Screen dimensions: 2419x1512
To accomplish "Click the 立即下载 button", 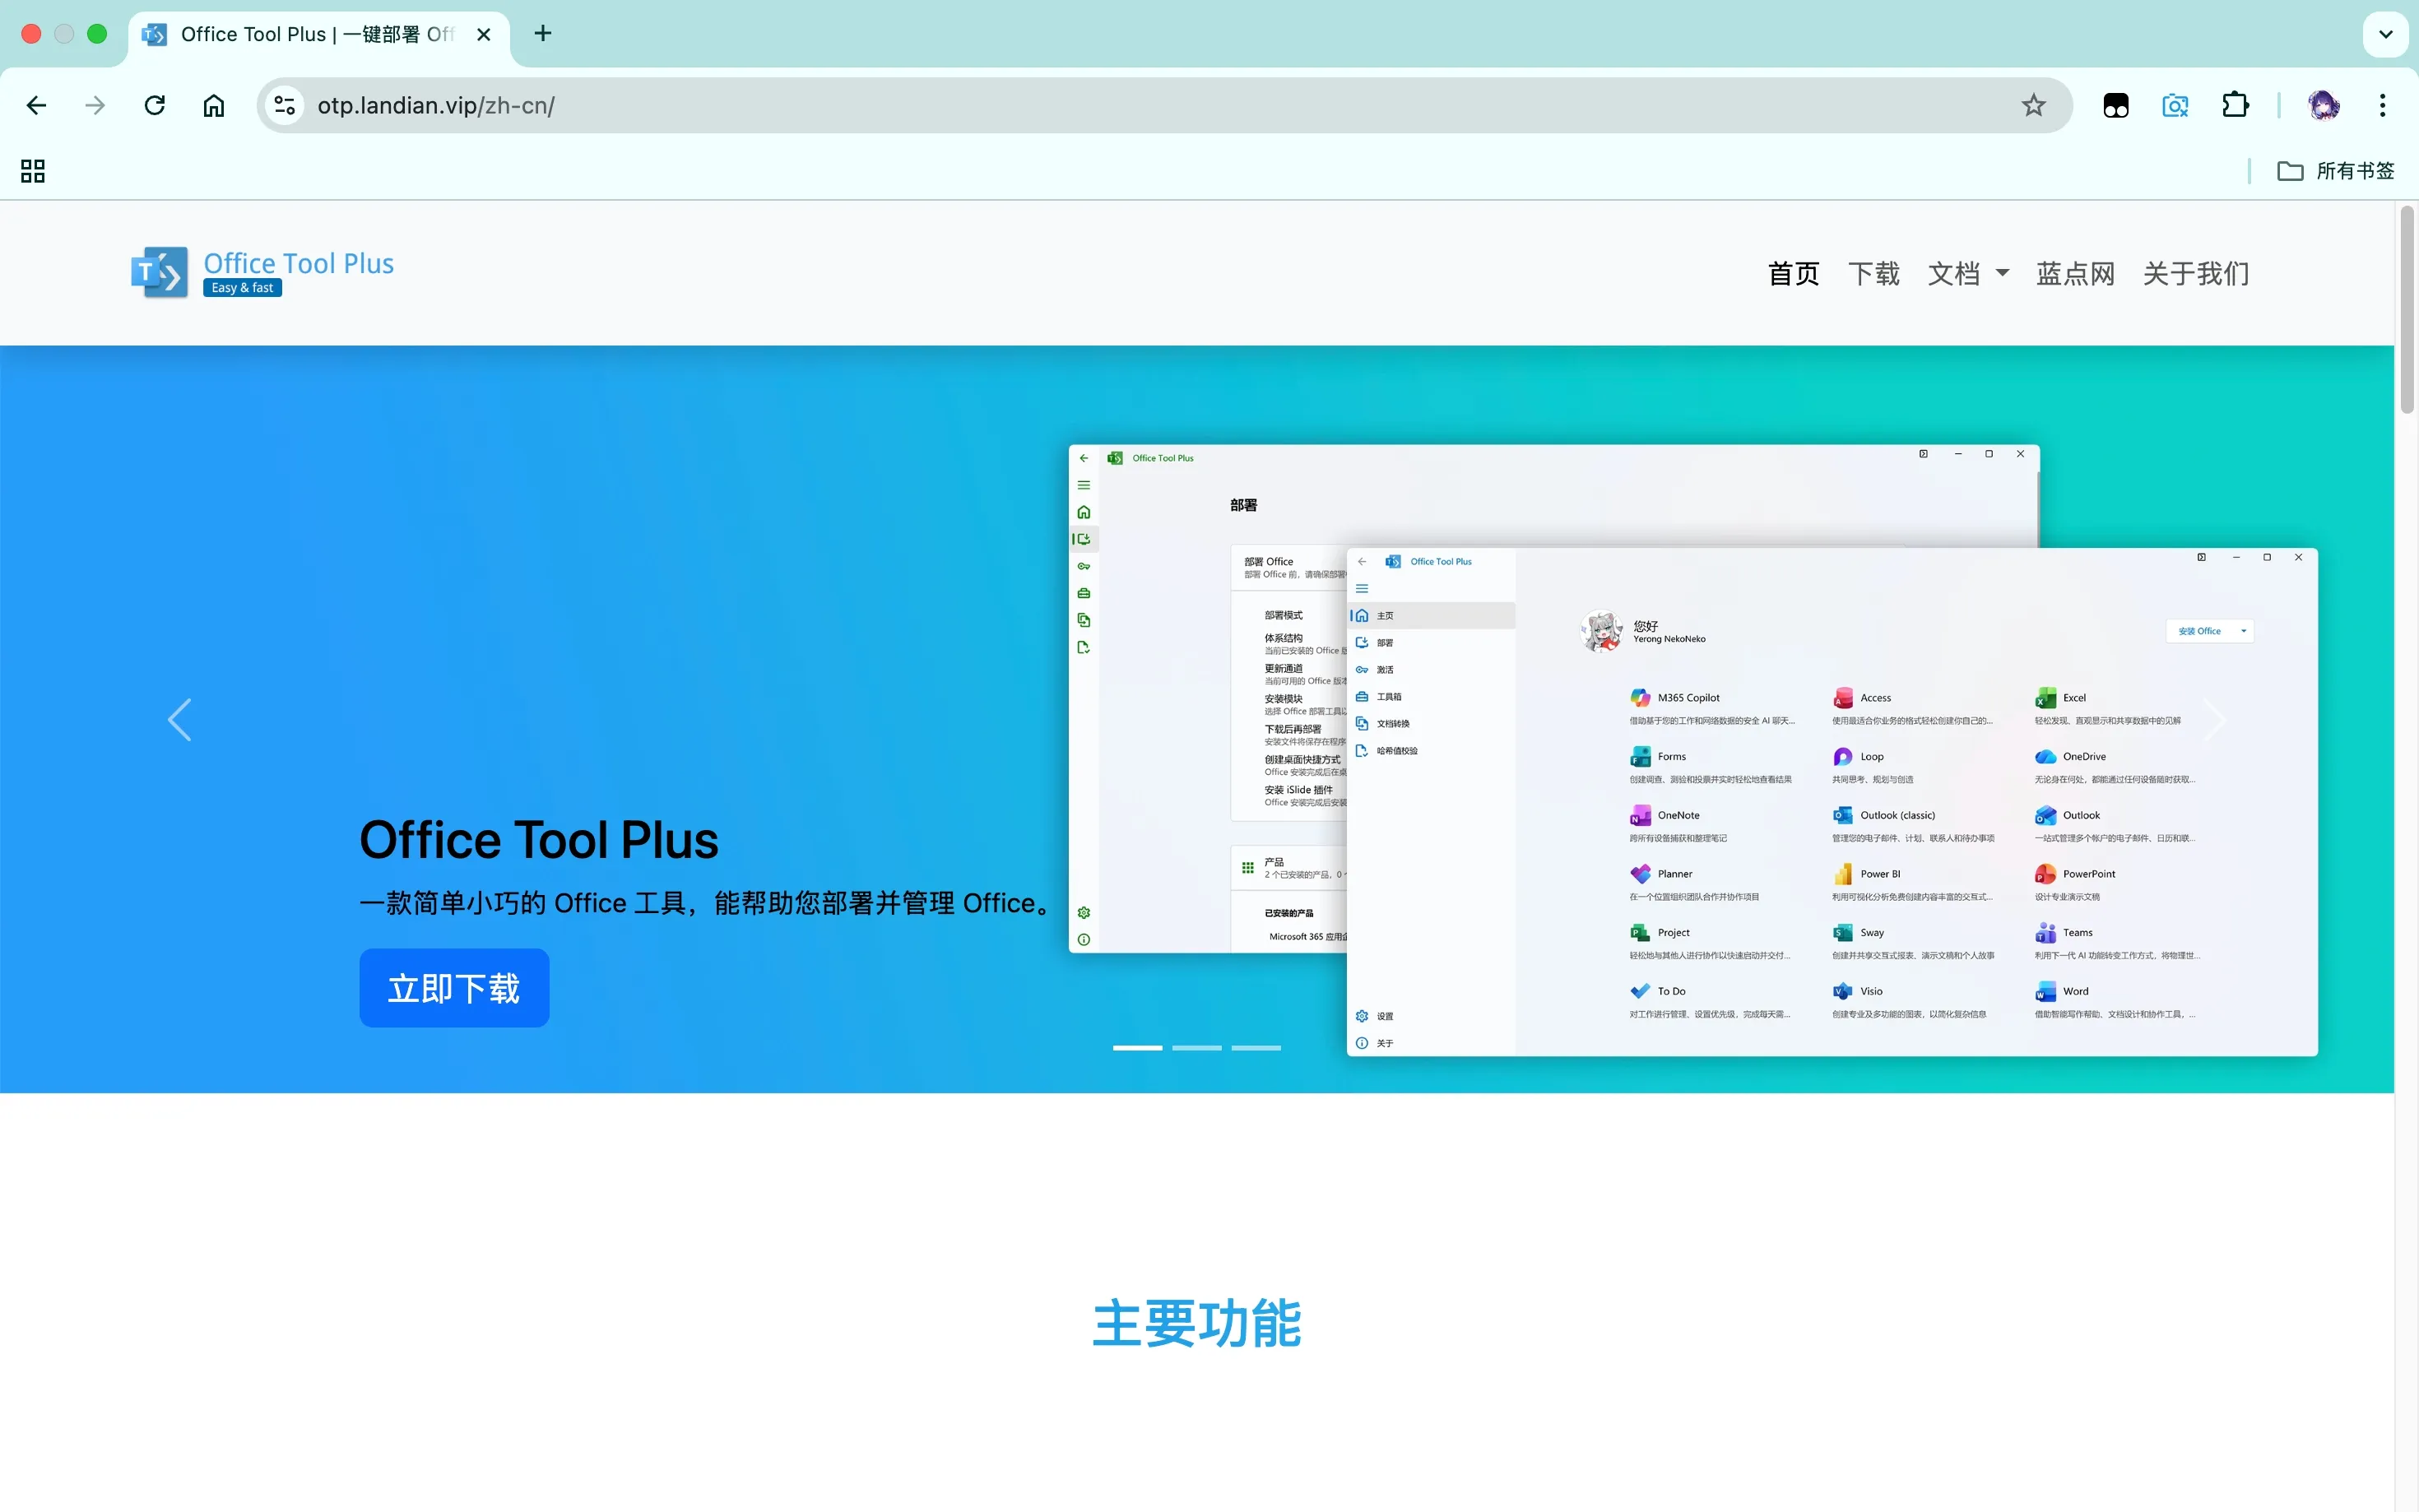I will point(454,988).
